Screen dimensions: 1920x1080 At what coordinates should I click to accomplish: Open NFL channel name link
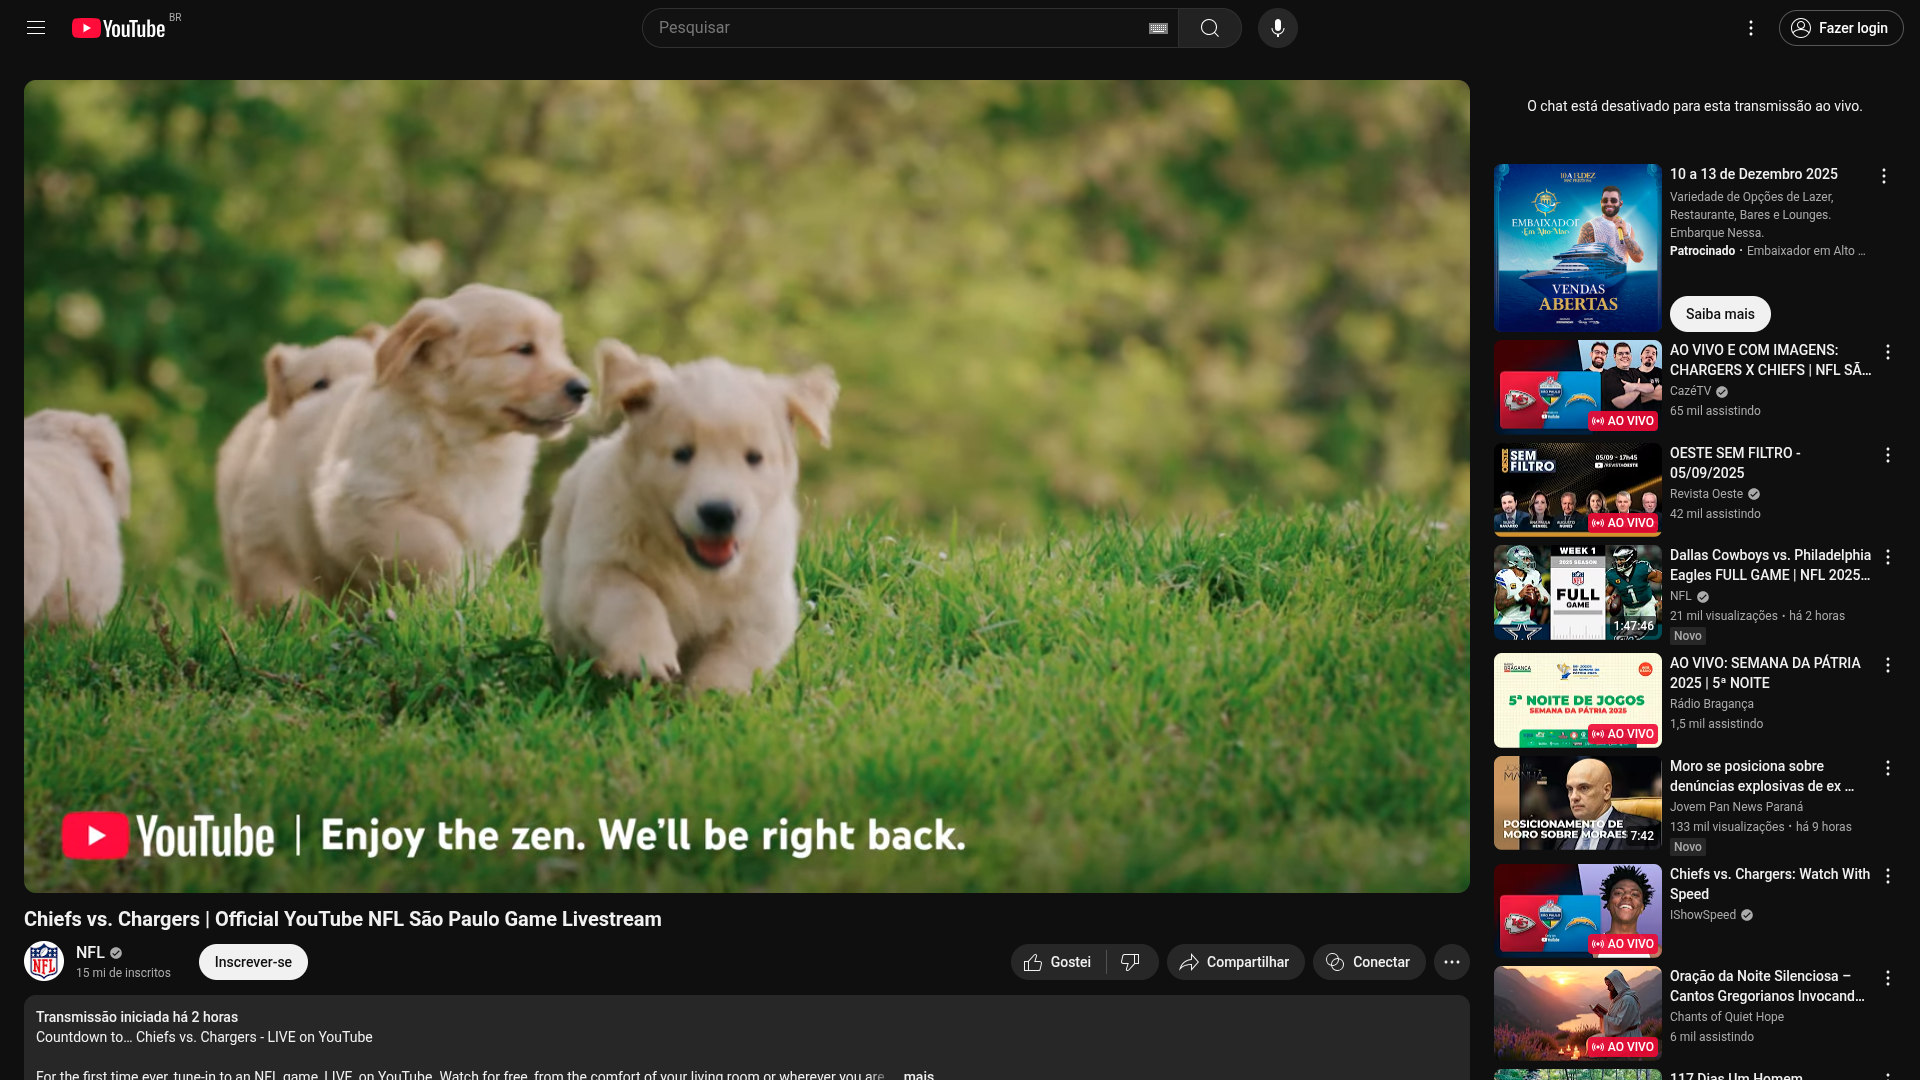[90, 953]
